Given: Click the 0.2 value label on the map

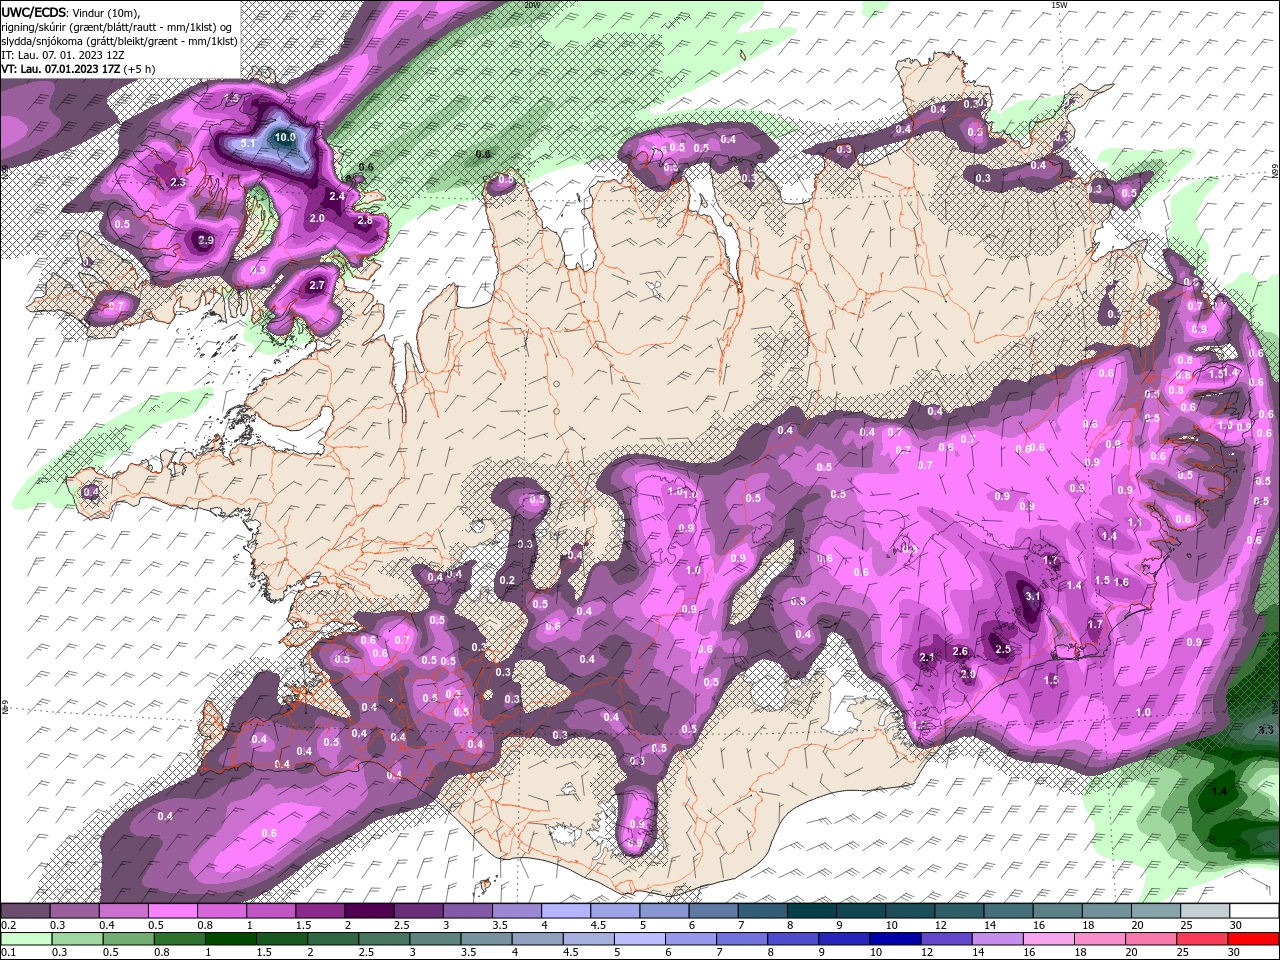Looking at the screenshot, I should (507, 581).
